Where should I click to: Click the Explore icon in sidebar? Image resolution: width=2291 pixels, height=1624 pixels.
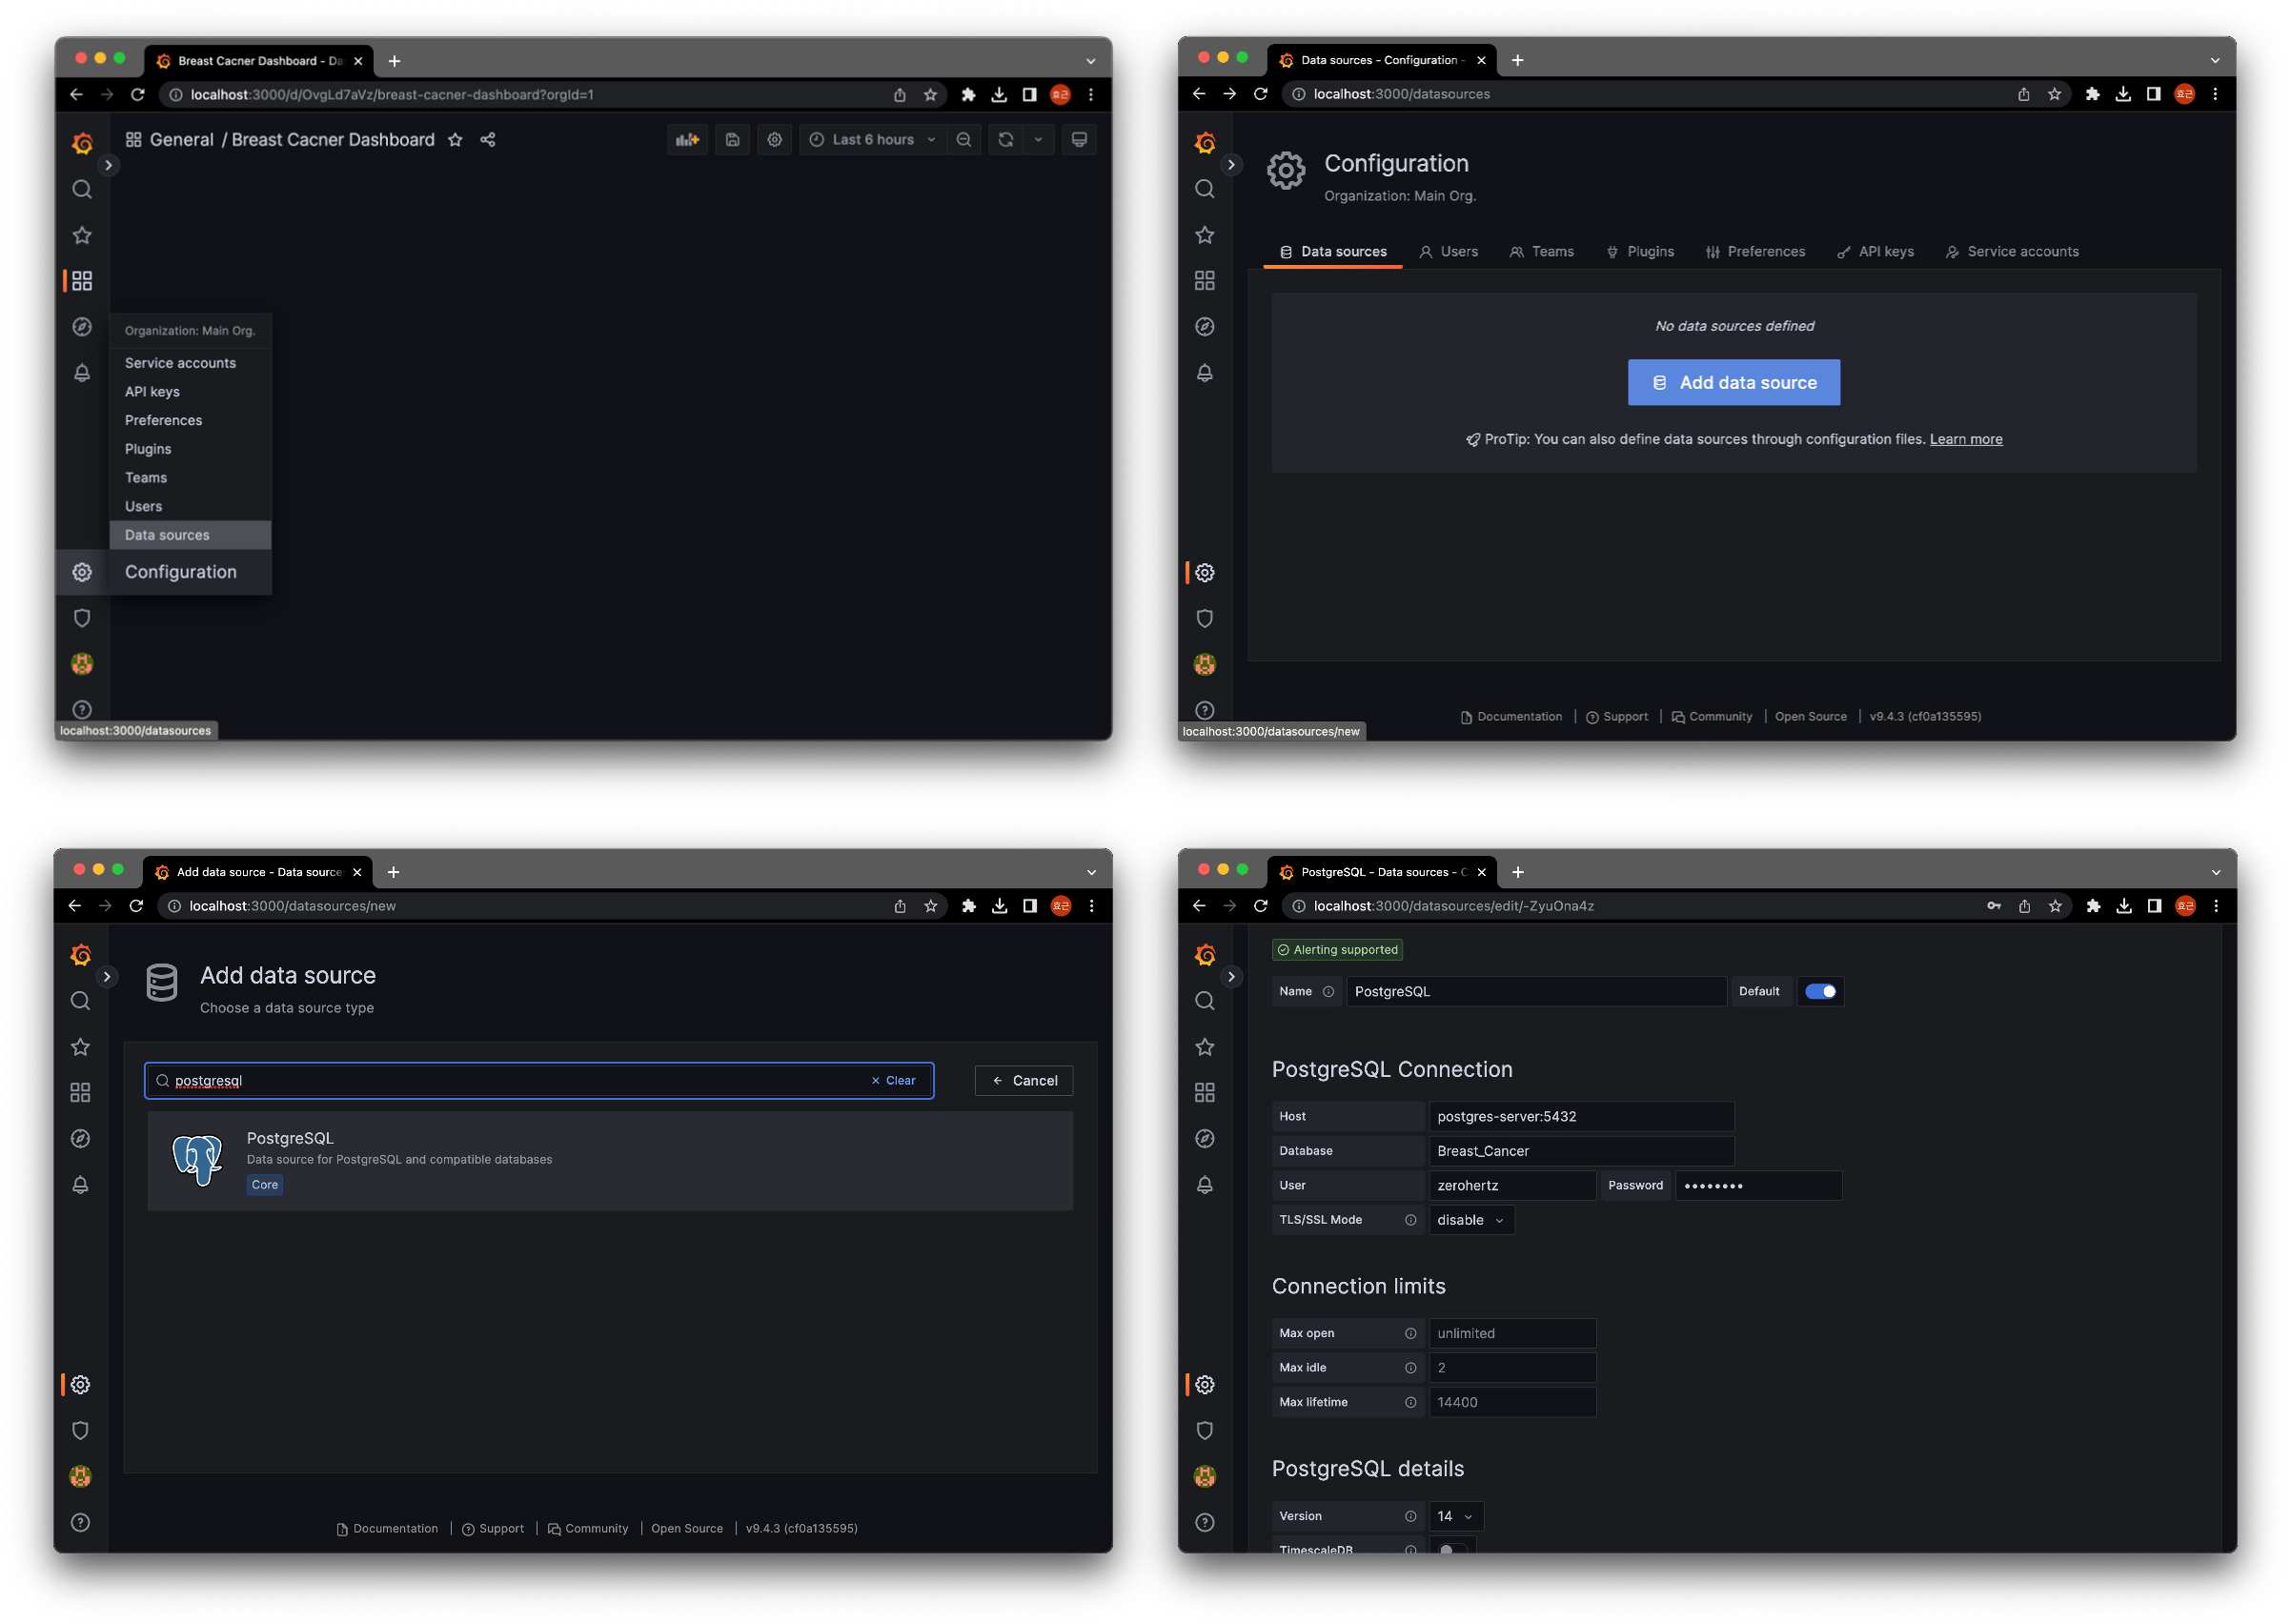(83, 325)
